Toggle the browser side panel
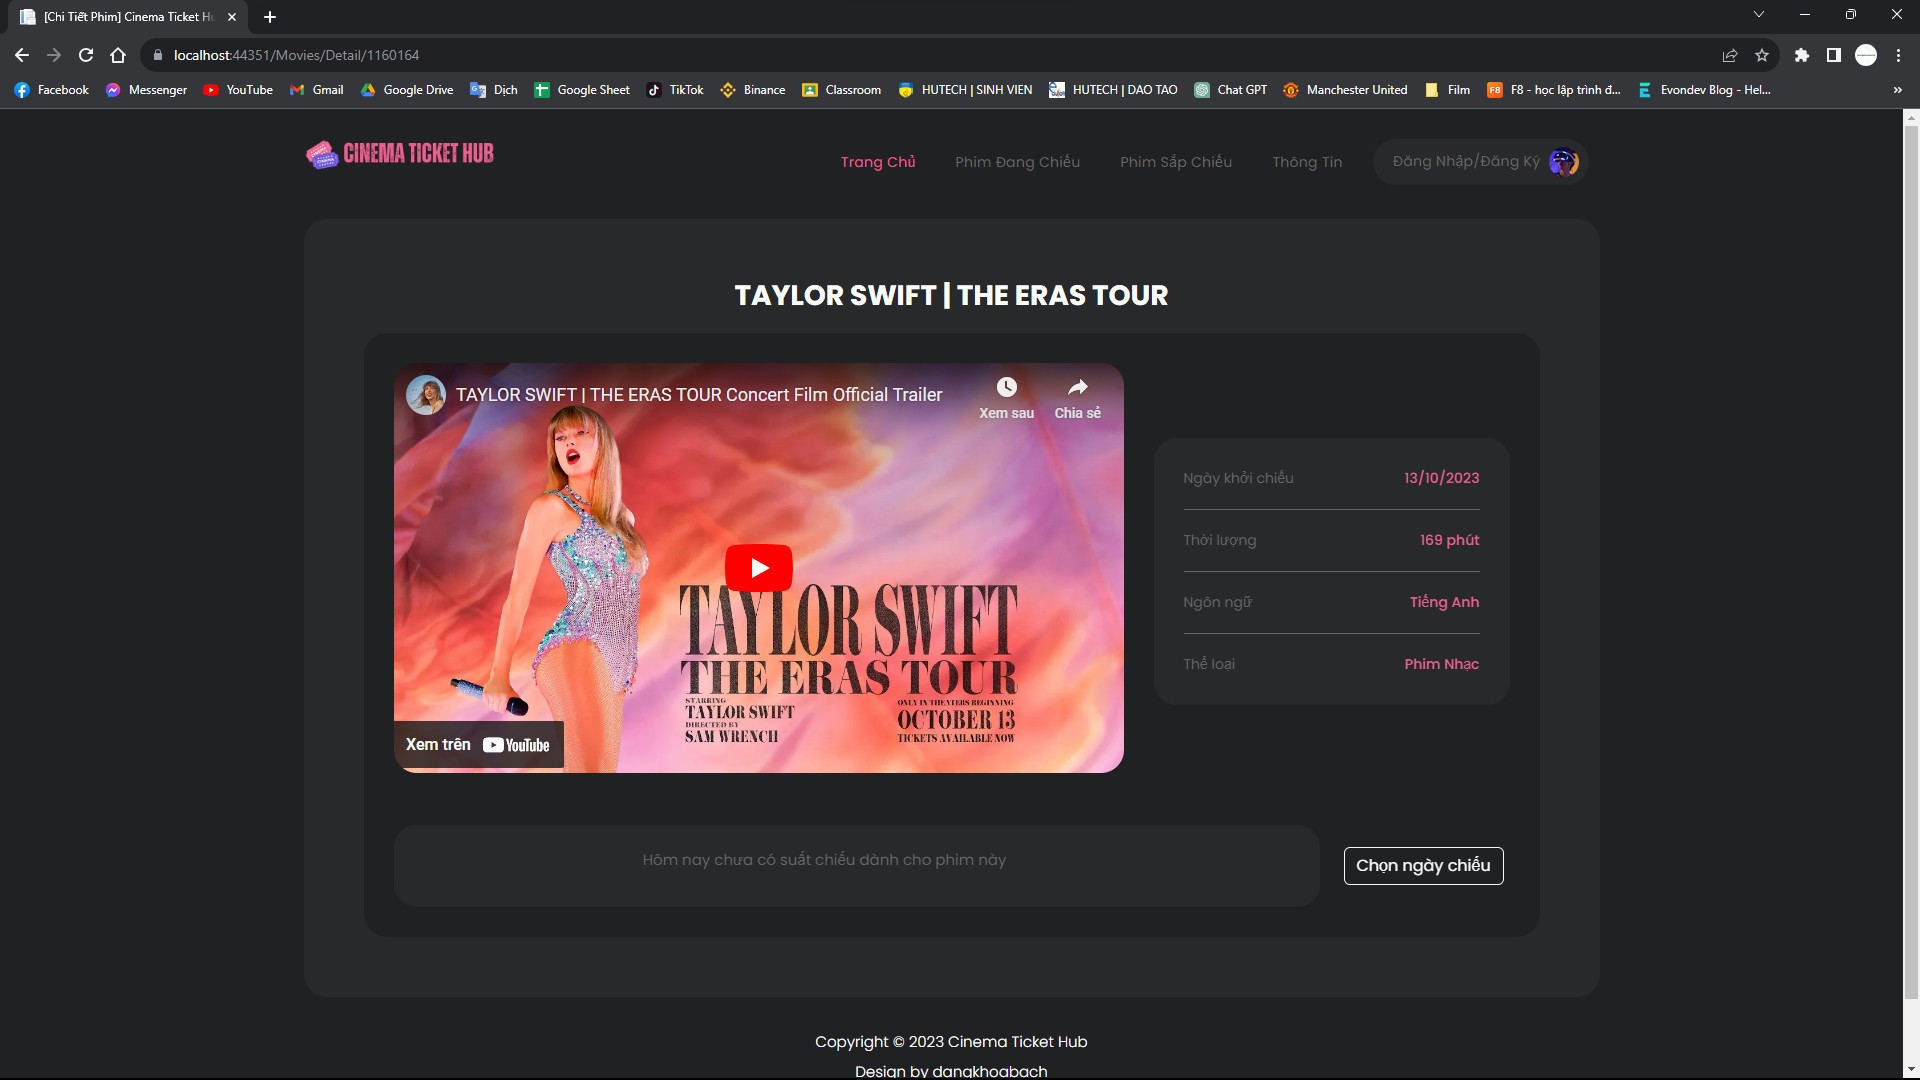 pyautogui.click(x=1833, y=55)
